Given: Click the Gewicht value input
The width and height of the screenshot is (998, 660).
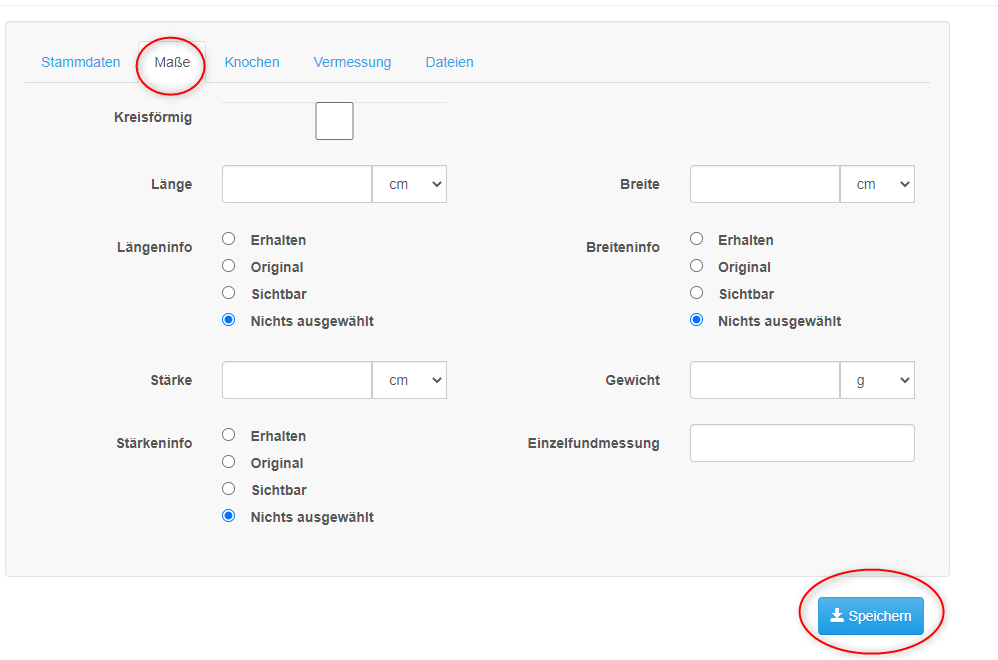Looking at the screenshot, I should pos(765,380).
